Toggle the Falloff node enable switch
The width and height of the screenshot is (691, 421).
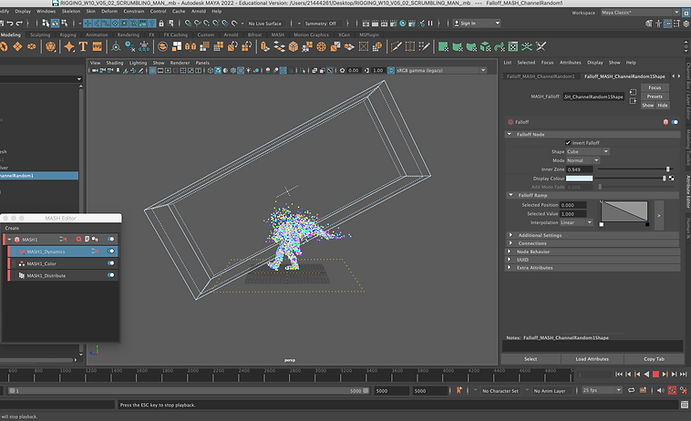click(675, 122)
